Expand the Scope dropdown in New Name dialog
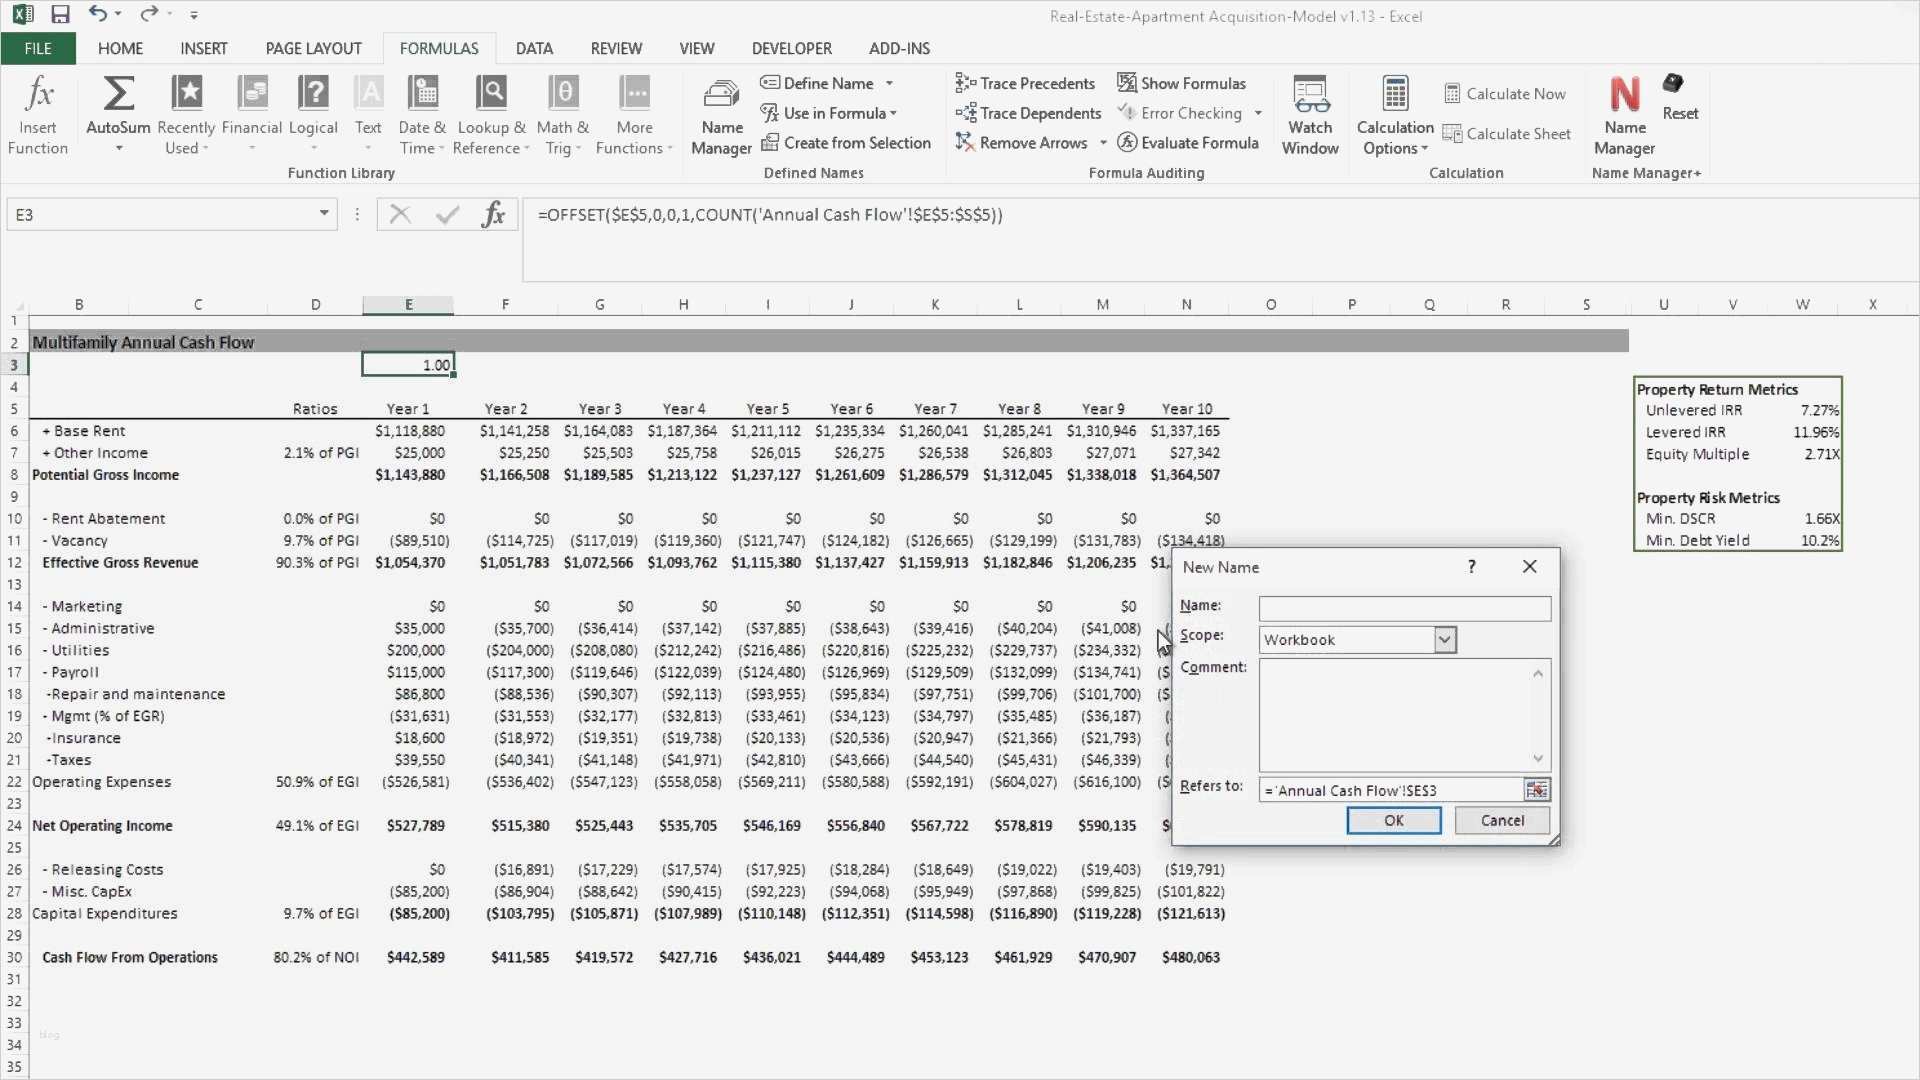Viewport: 1920px width, 1080px height. (x=1444, y=640)
